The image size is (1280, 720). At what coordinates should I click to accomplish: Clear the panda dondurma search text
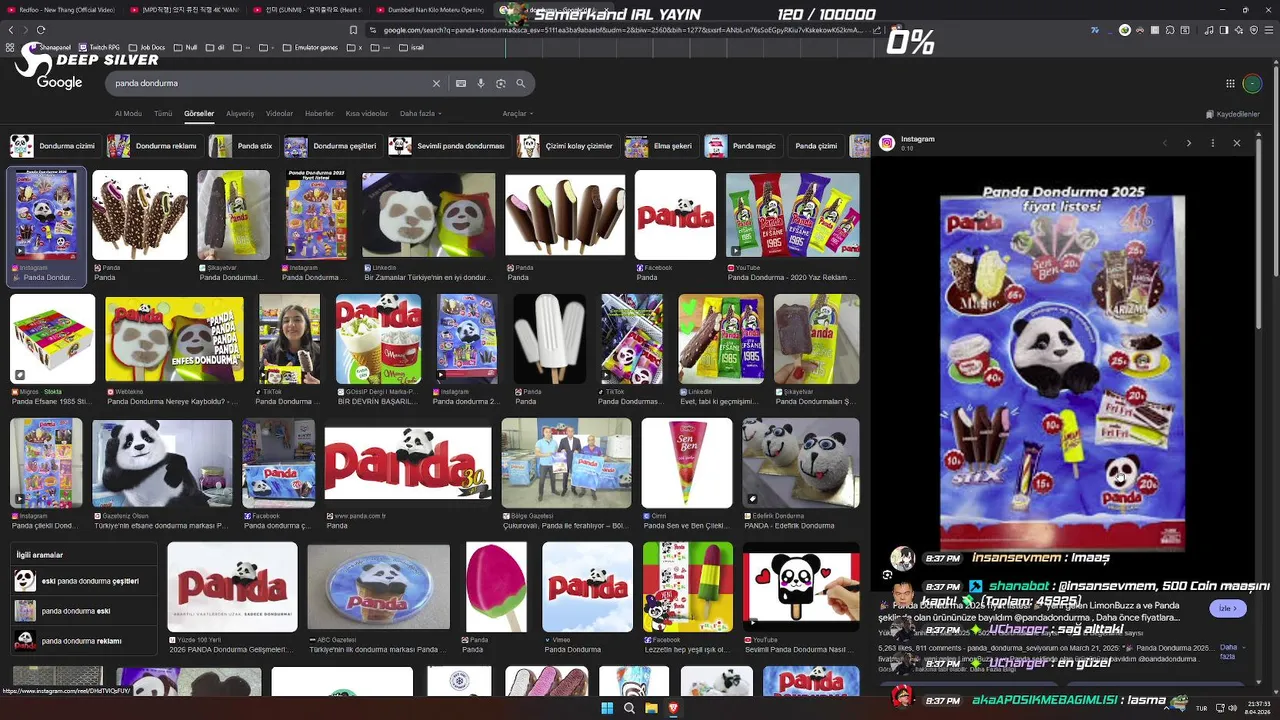tap(436, 84)
